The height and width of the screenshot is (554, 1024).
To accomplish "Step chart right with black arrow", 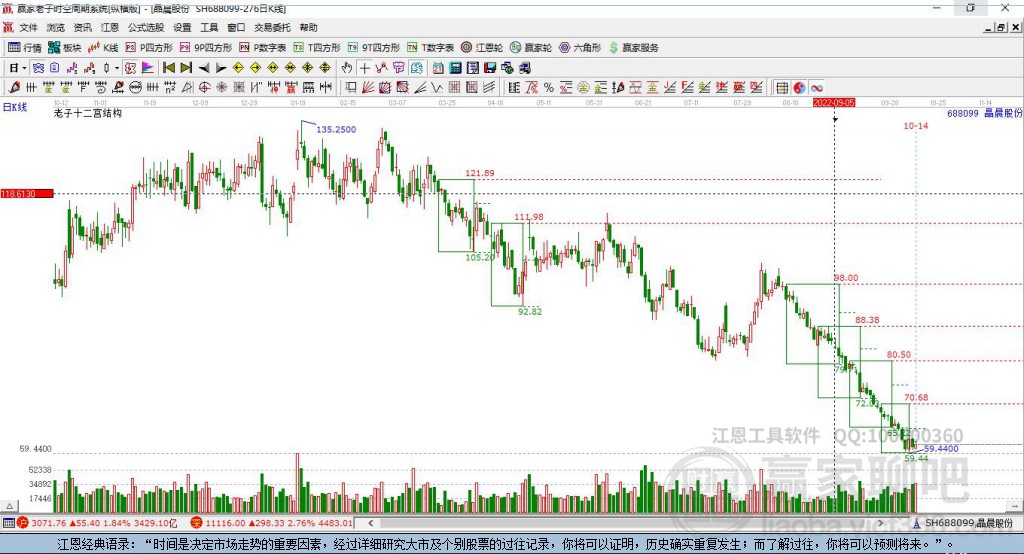I will click(x=221, y=68).
